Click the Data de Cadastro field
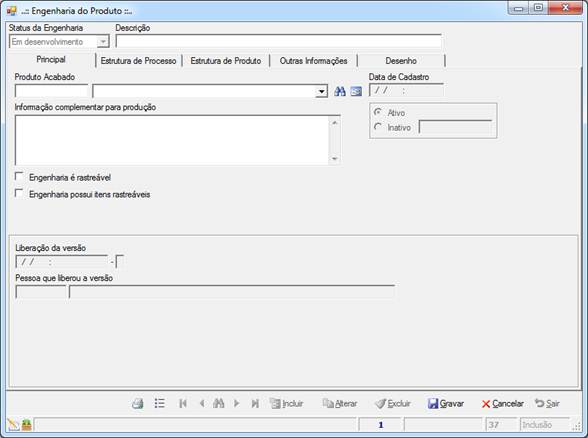The height and width of the screenshot is (438, 588). coord(406,90)
